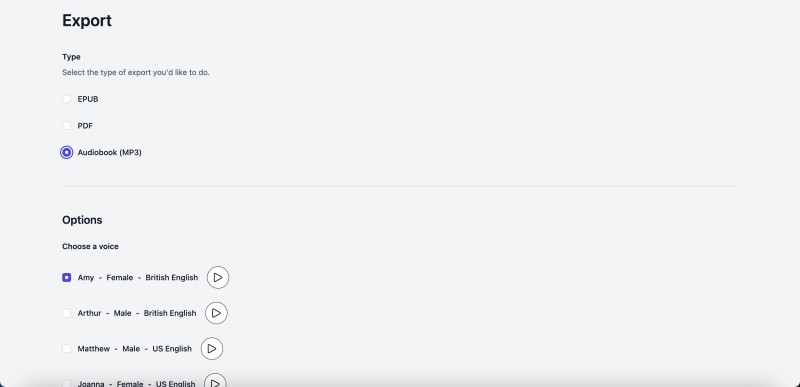Tick the Arthur voice checkbox

click(x=66, y=313)
